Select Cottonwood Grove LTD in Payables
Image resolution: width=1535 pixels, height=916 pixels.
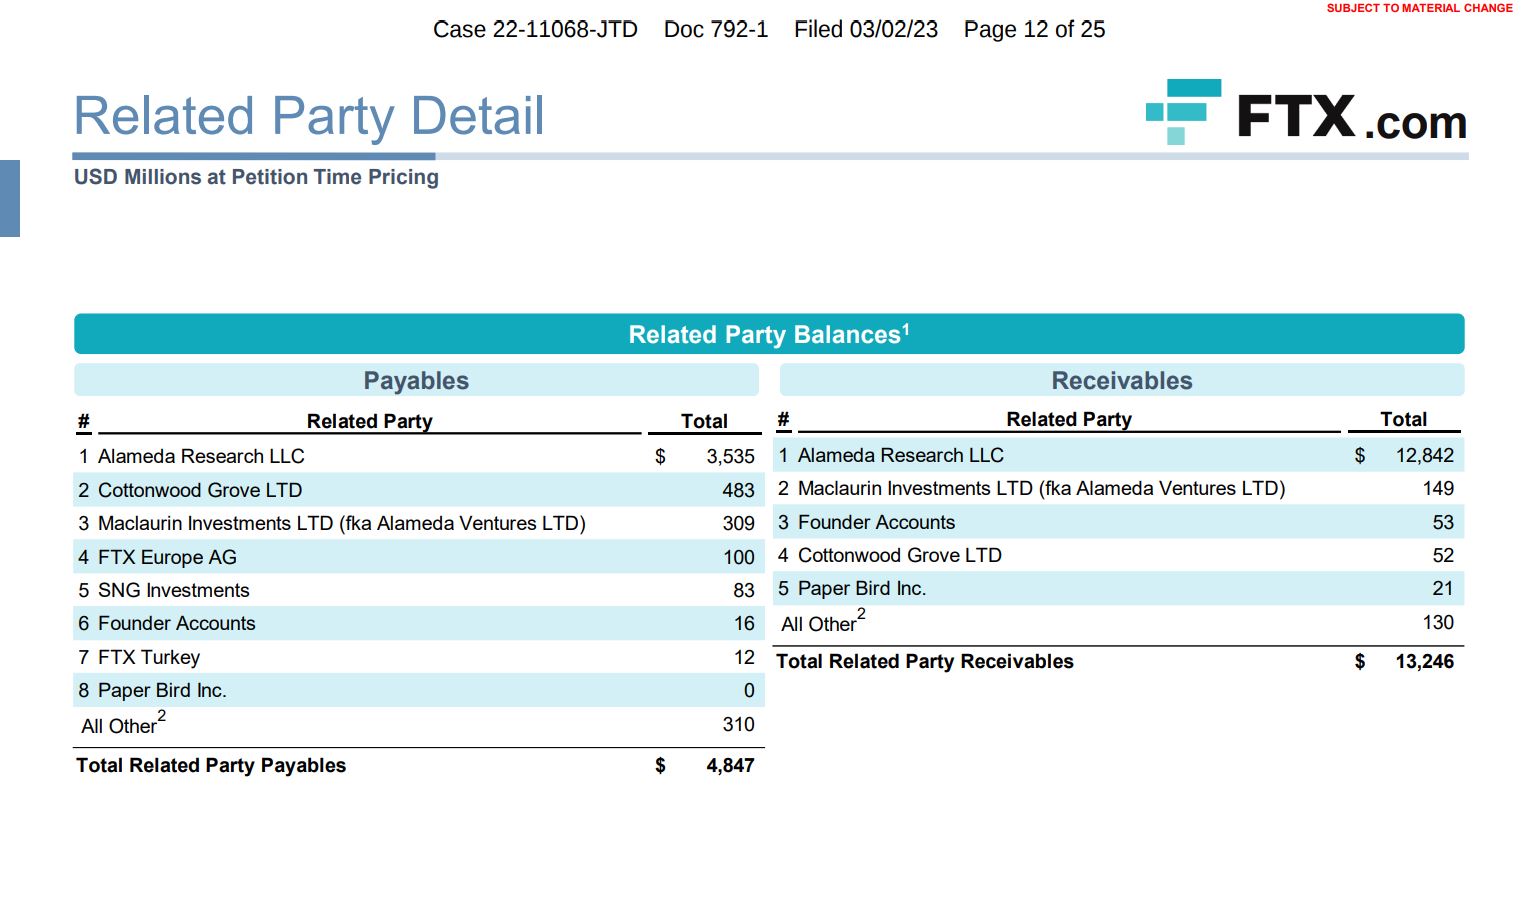[x=200, y=490]
